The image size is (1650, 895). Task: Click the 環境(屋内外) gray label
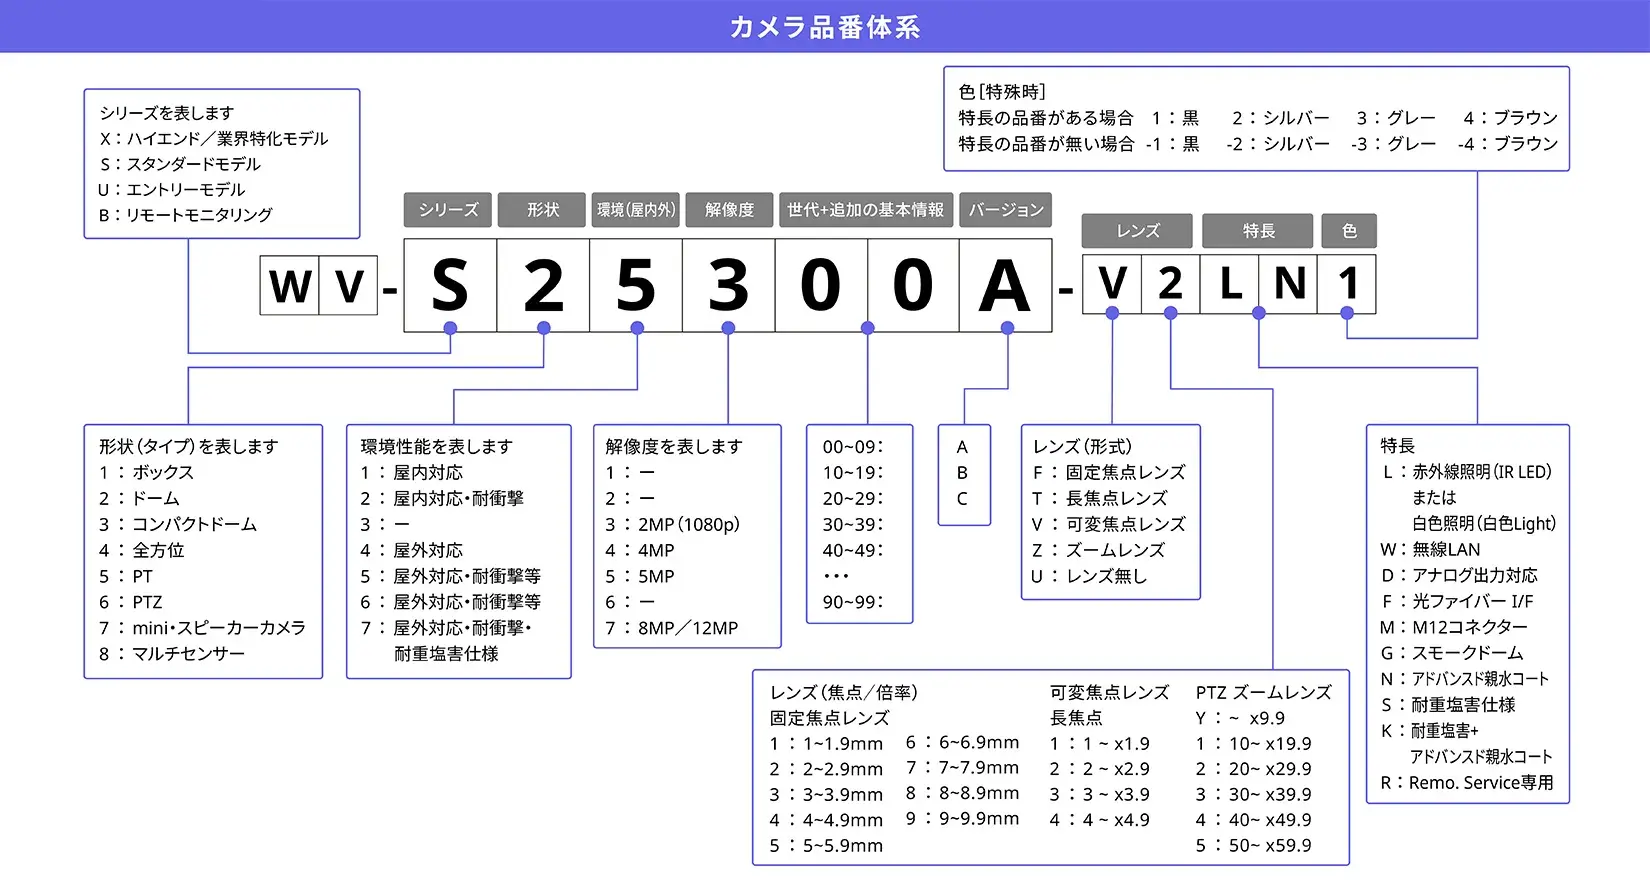(636, 210)
